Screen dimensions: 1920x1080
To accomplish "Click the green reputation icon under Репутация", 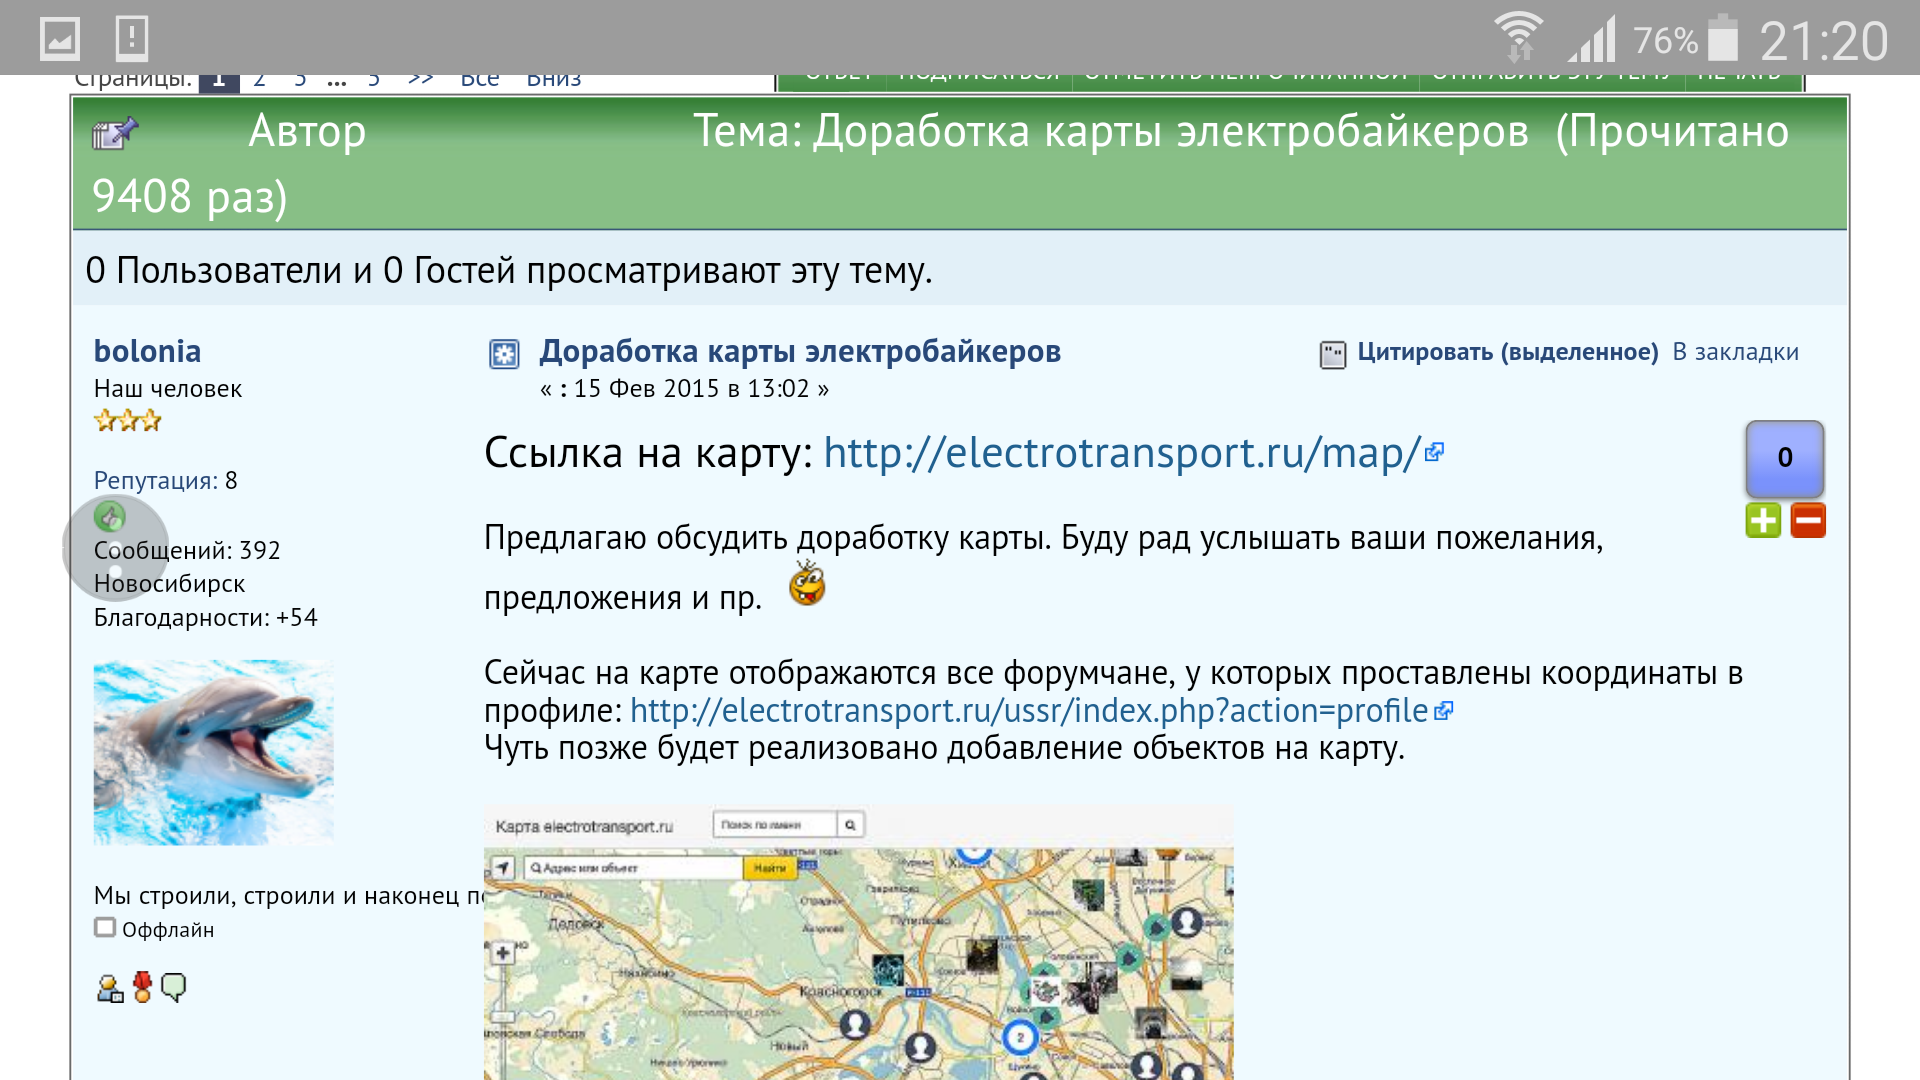I will click(x=109, y=517).
